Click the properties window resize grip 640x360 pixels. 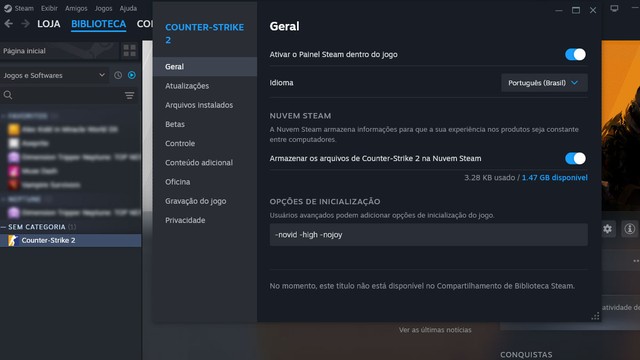point(595,316)
